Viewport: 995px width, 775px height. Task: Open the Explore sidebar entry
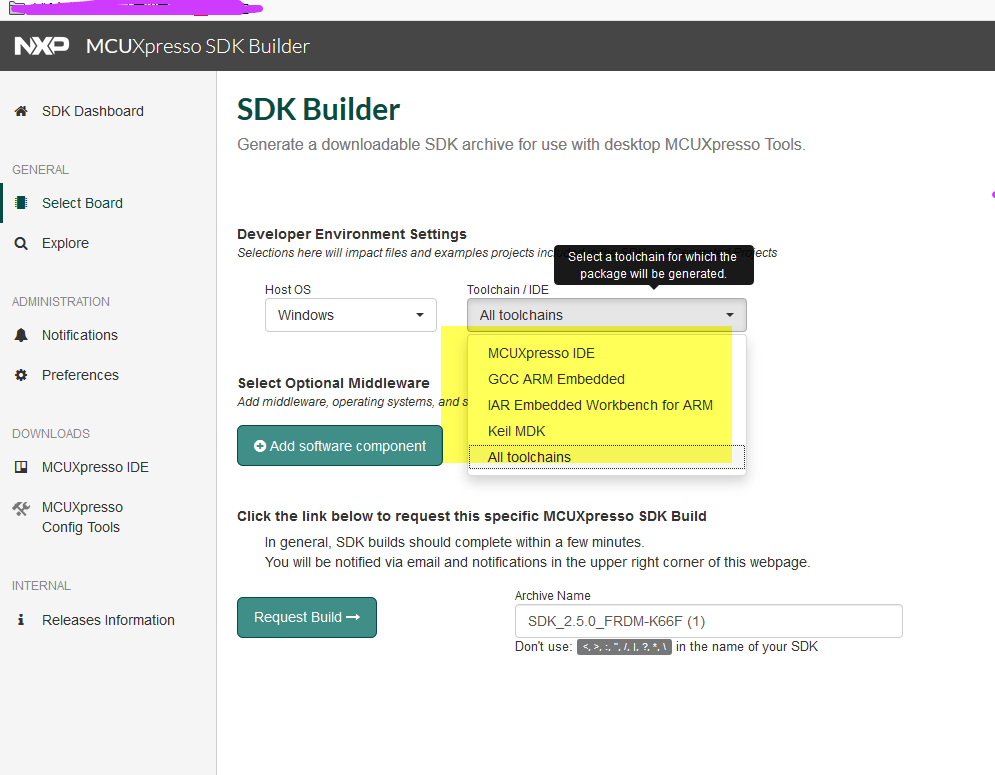click(65, 243)
